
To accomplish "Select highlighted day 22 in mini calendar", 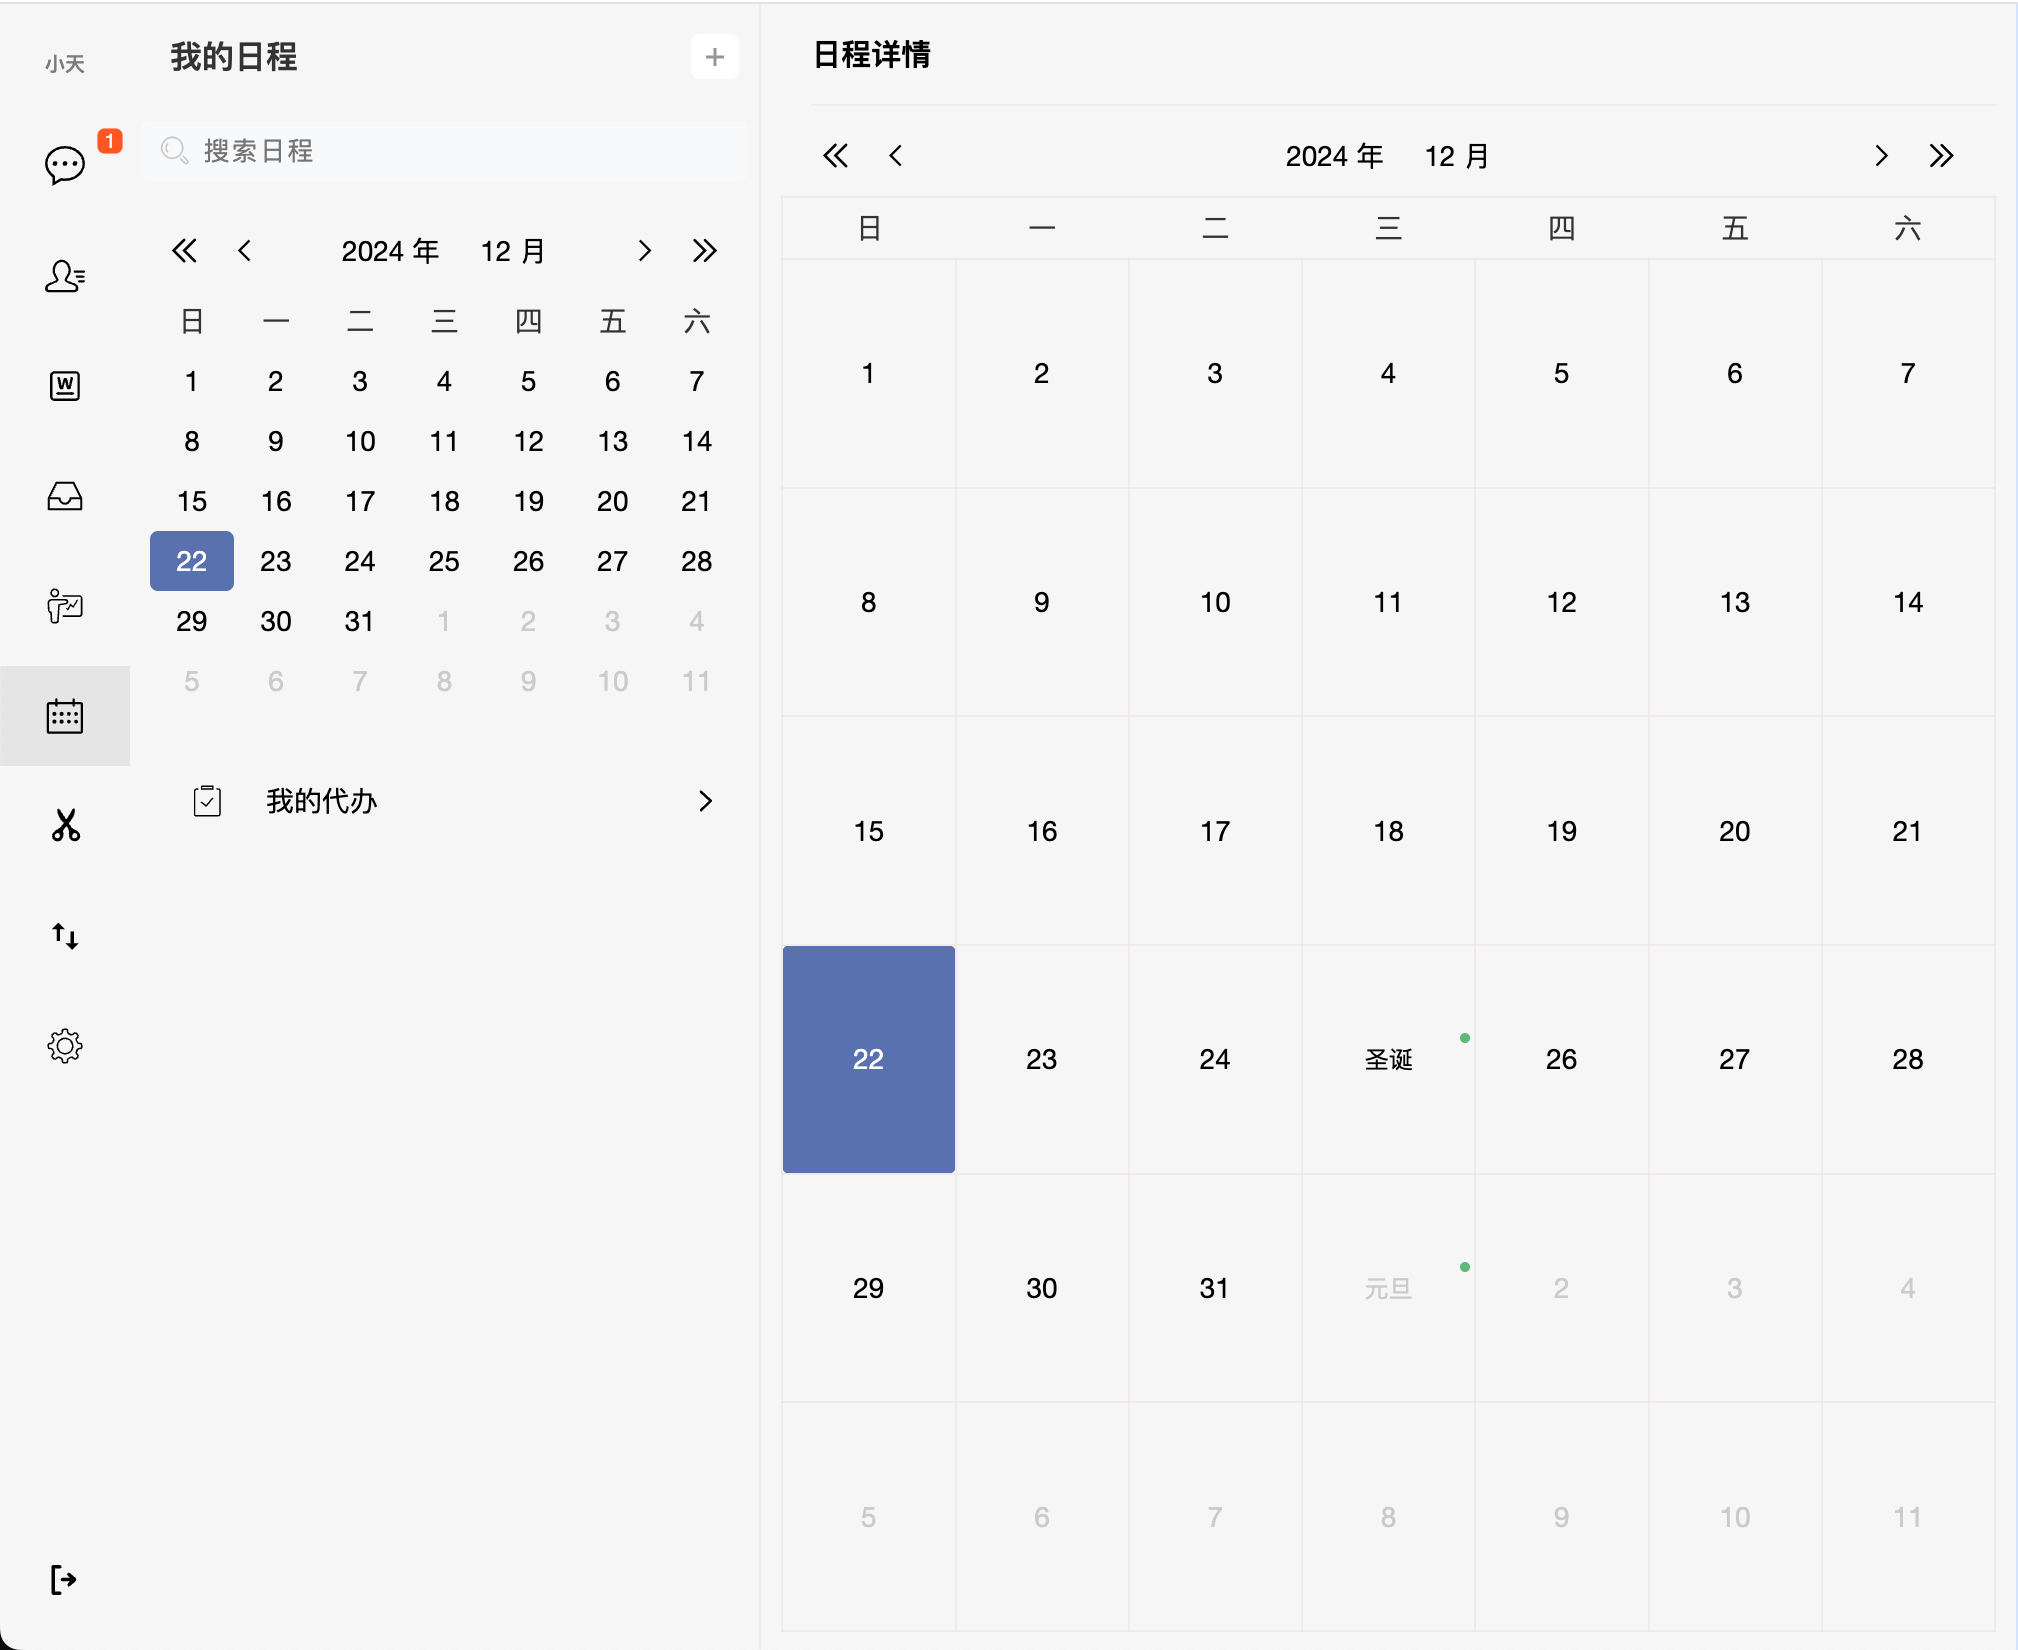I will (x=192, y=561).
